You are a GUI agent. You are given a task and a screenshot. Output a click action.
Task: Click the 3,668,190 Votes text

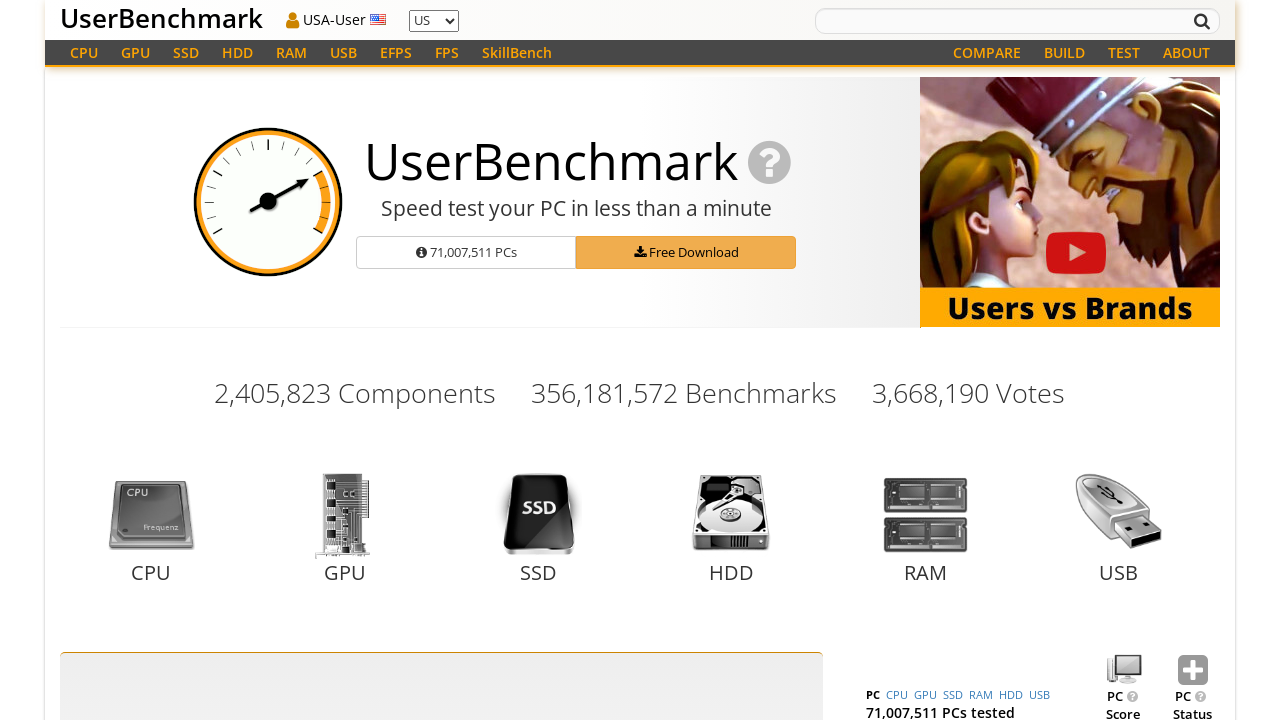coord(968,394)
